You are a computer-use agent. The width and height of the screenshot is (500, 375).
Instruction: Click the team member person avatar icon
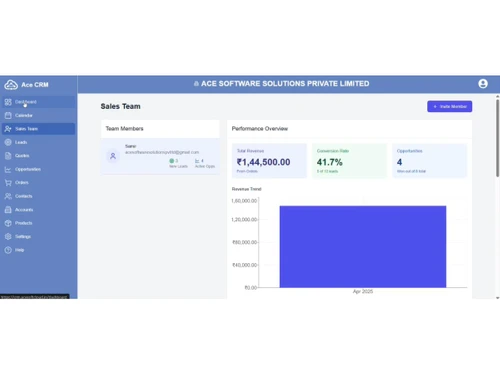pos(113,156)
